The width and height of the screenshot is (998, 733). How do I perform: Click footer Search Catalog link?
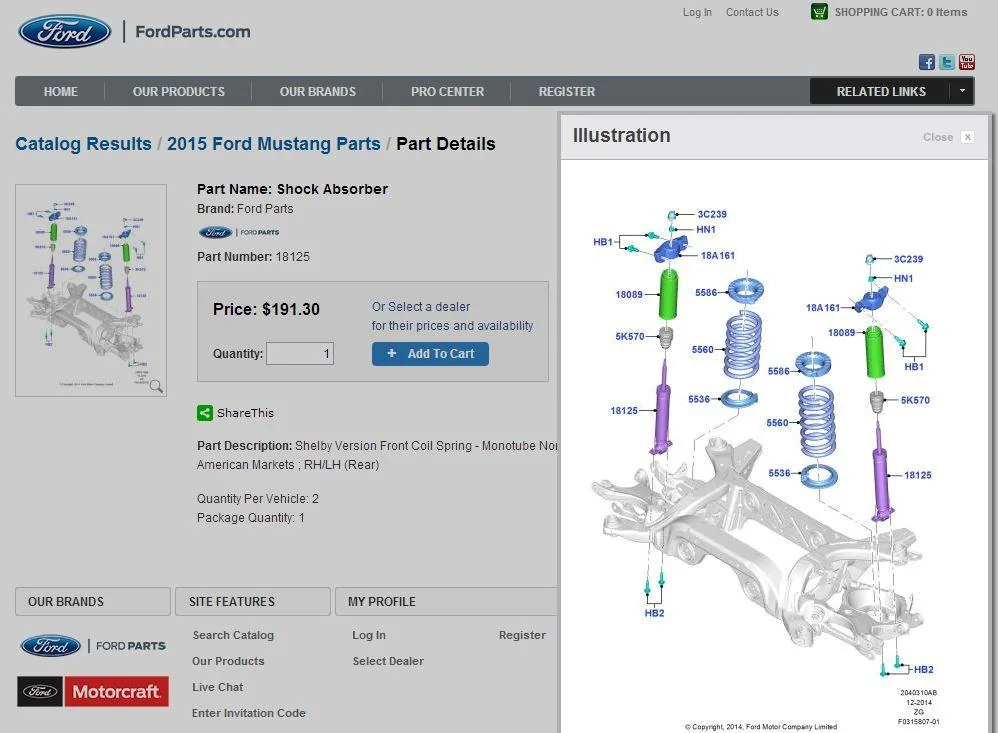point(233,635)
